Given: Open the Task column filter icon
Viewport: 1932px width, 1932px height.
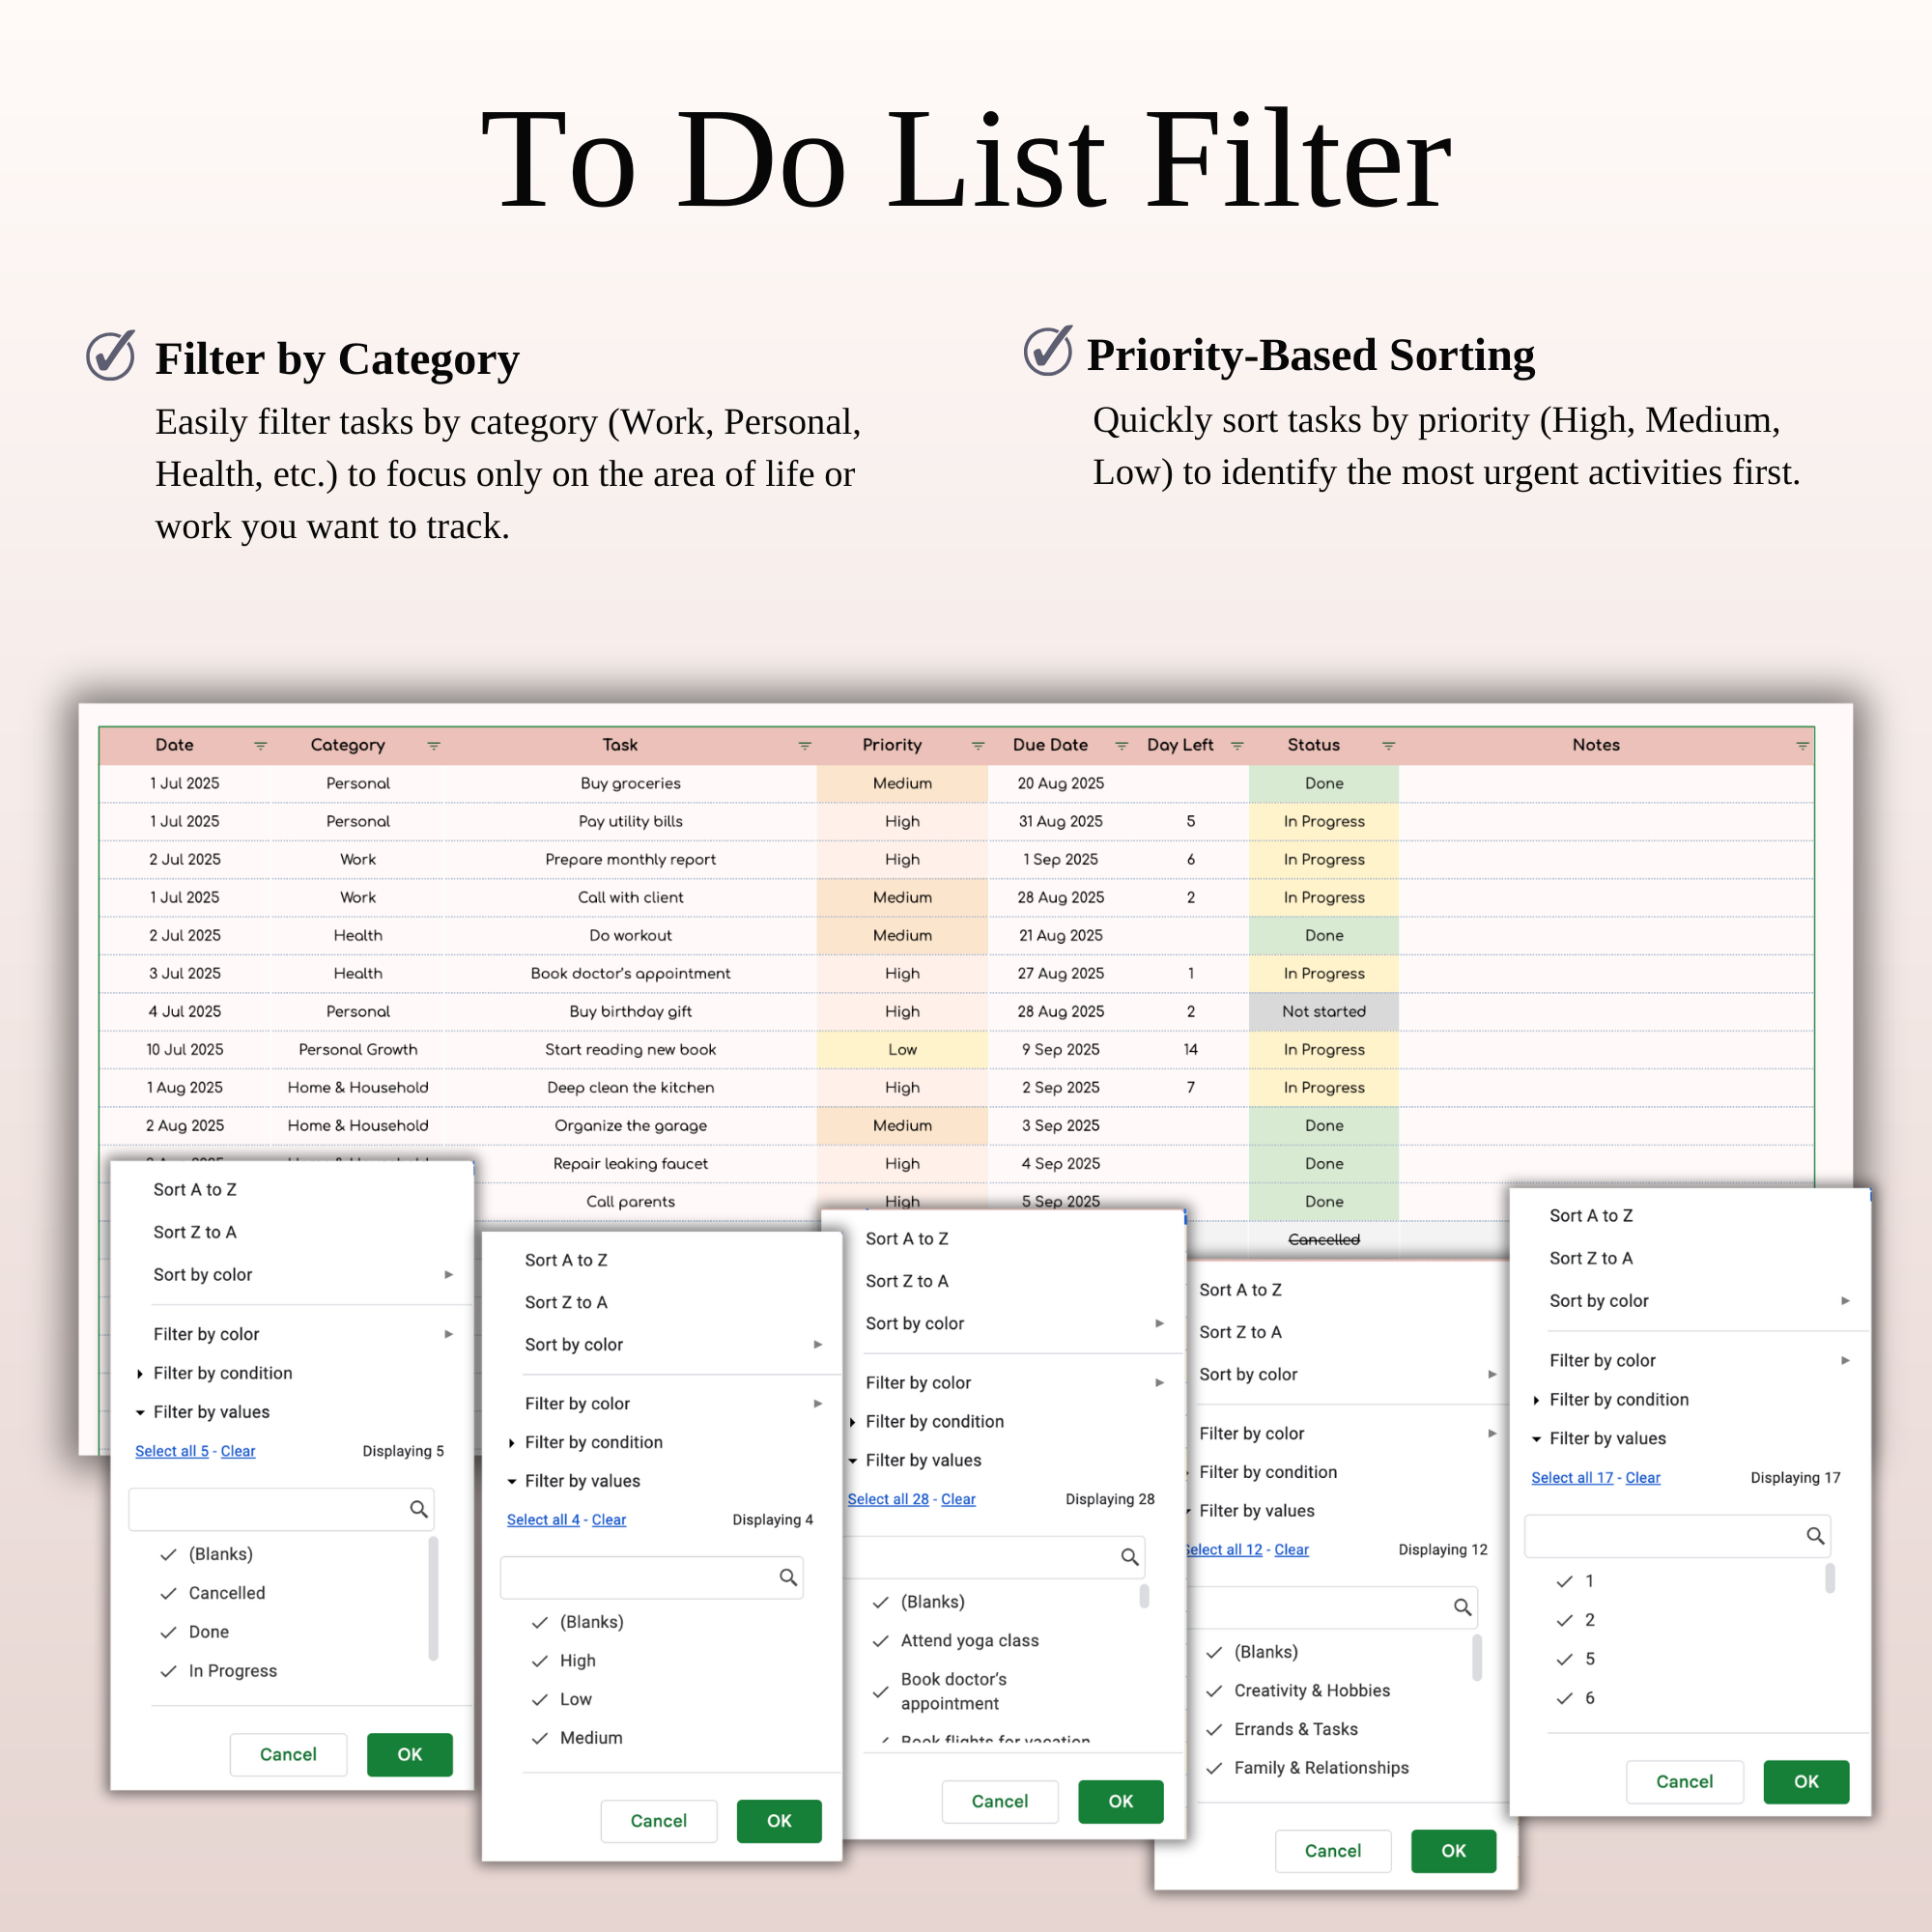Looking at the screenshot, I should (x=804, y=746).
